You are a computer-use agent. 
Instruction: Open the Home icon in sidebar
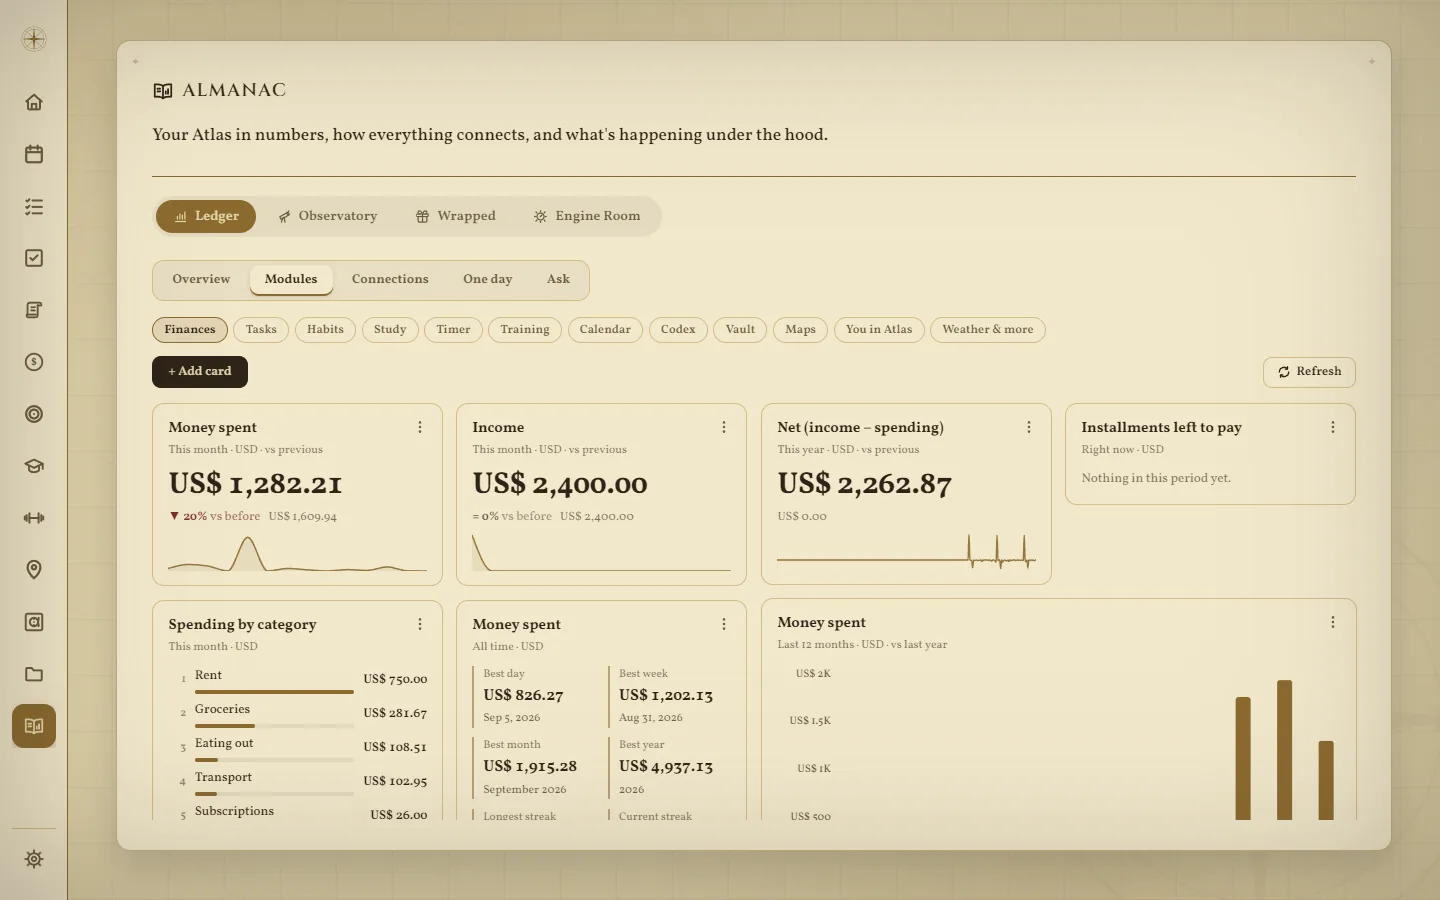34,102
